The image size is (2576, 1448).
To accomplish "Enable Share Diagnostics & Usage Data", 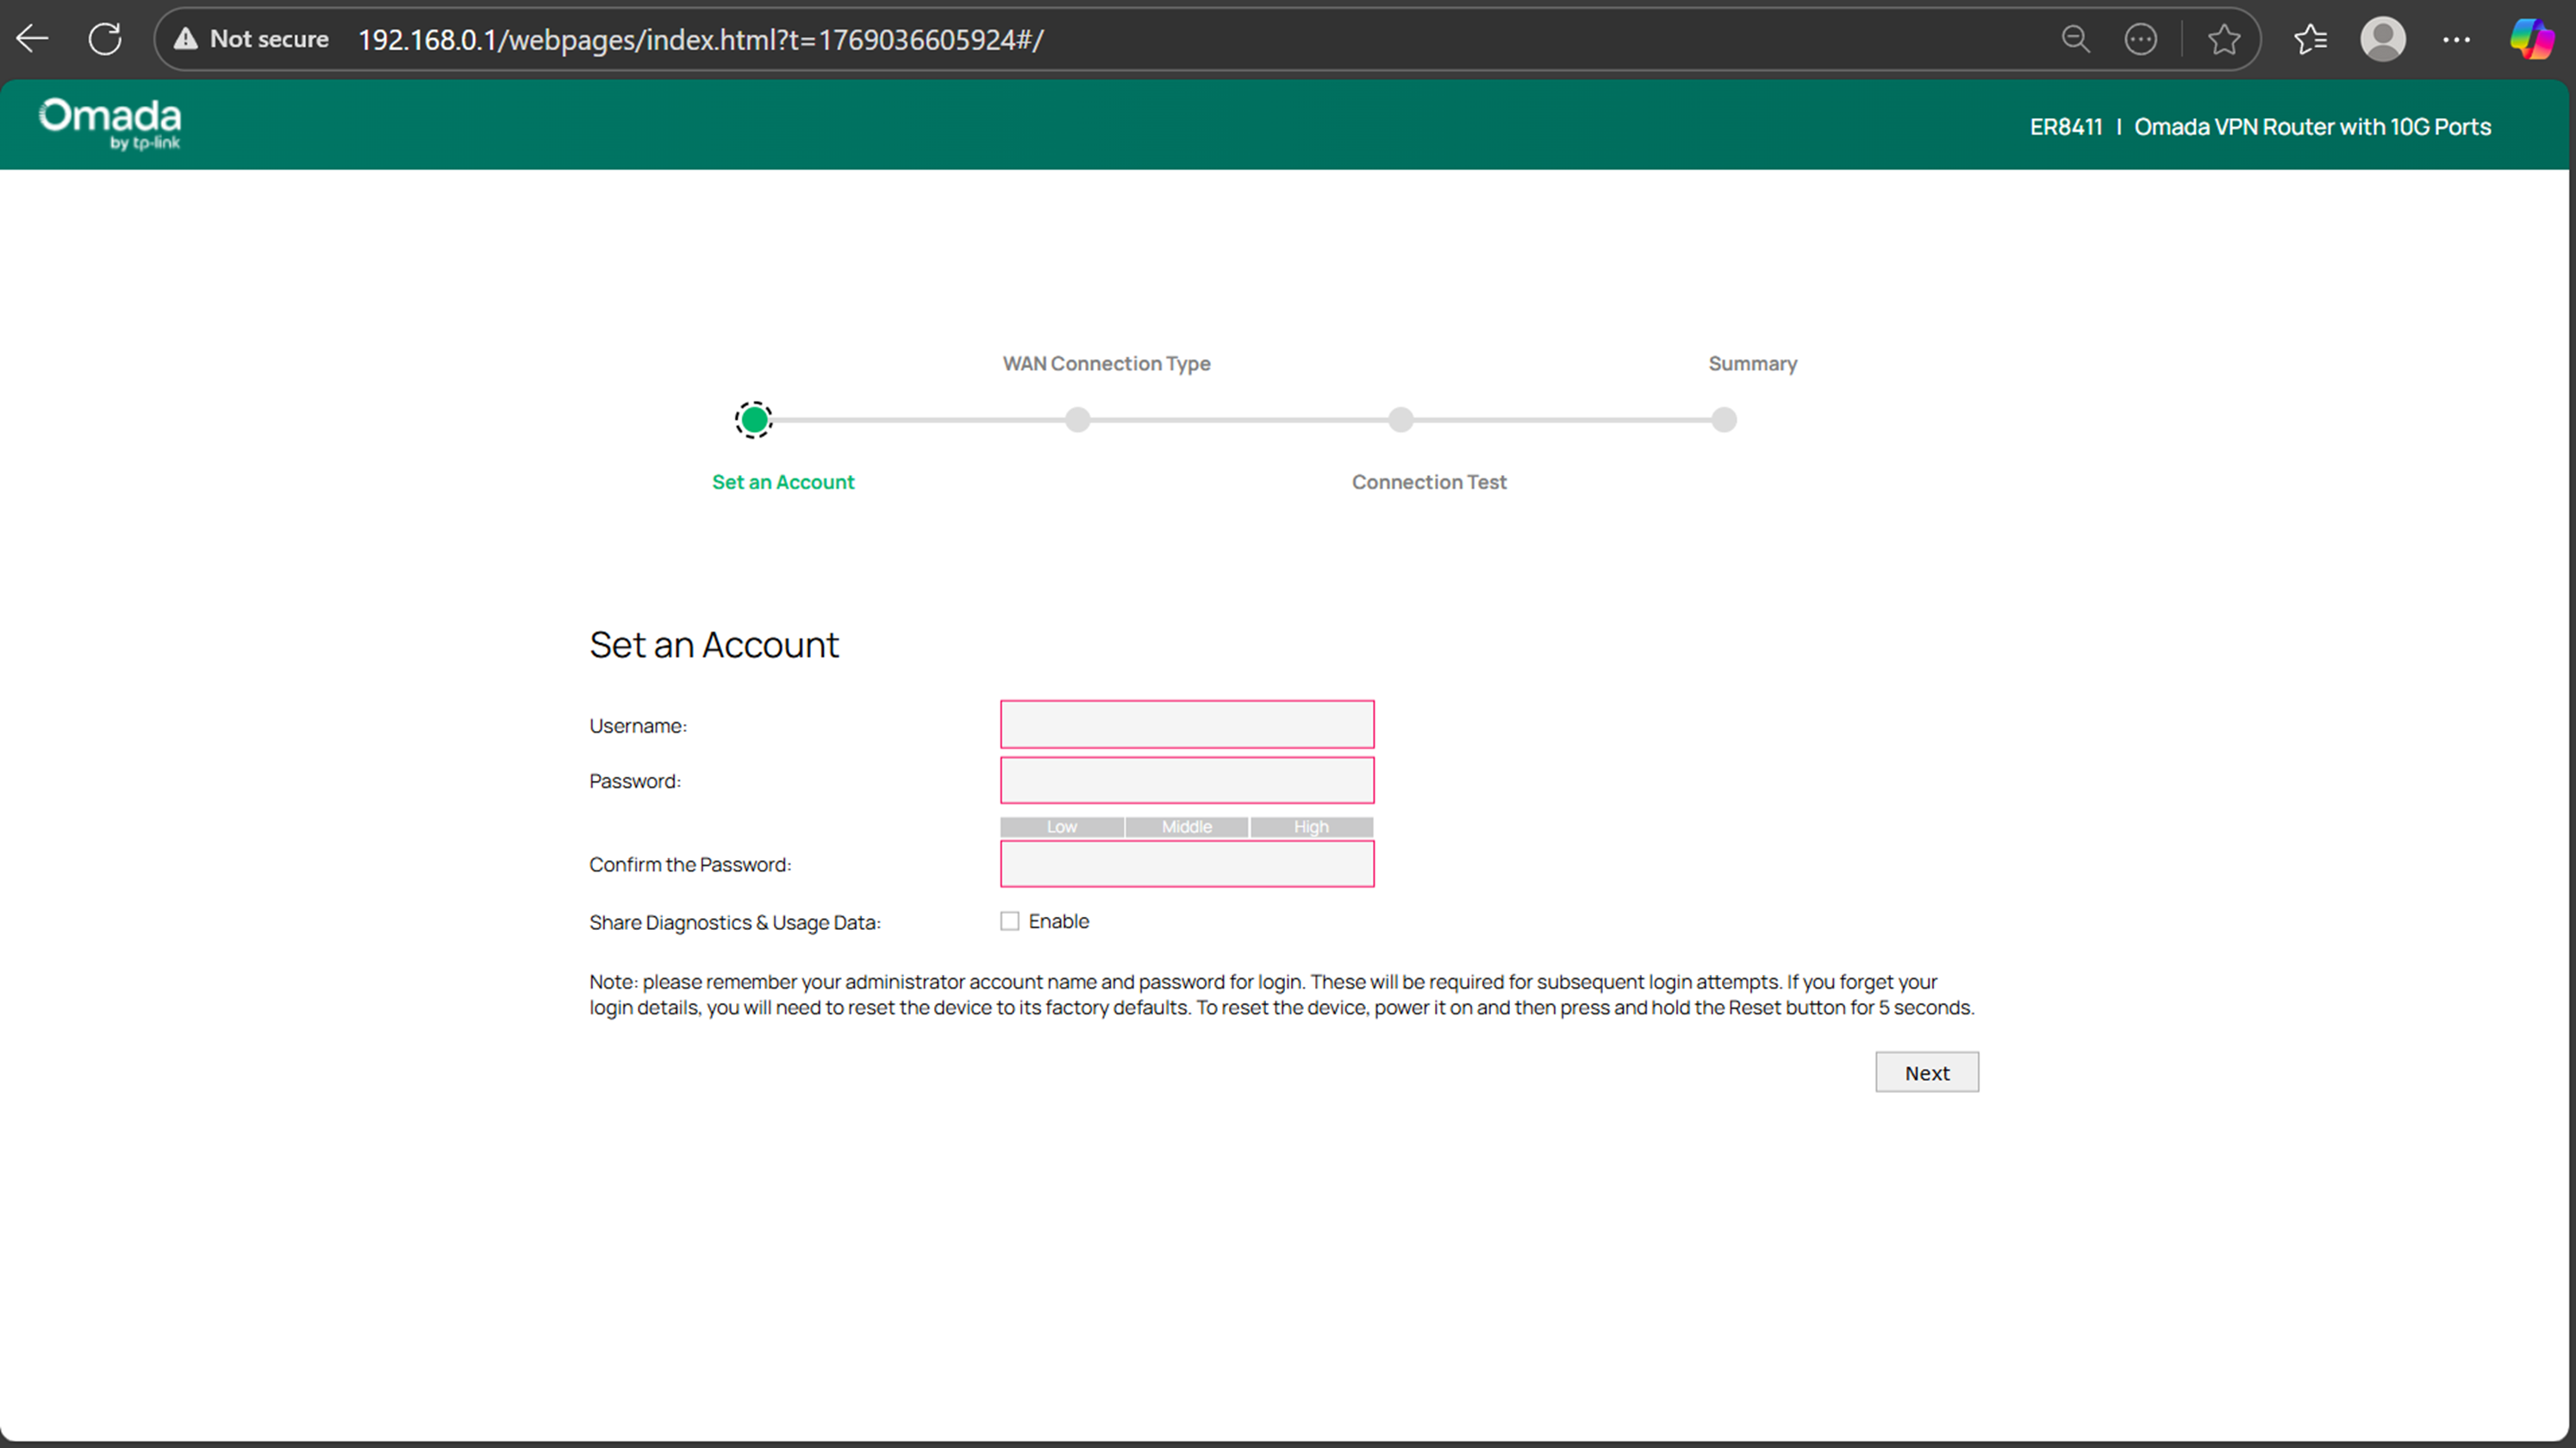I will 1010,920.
